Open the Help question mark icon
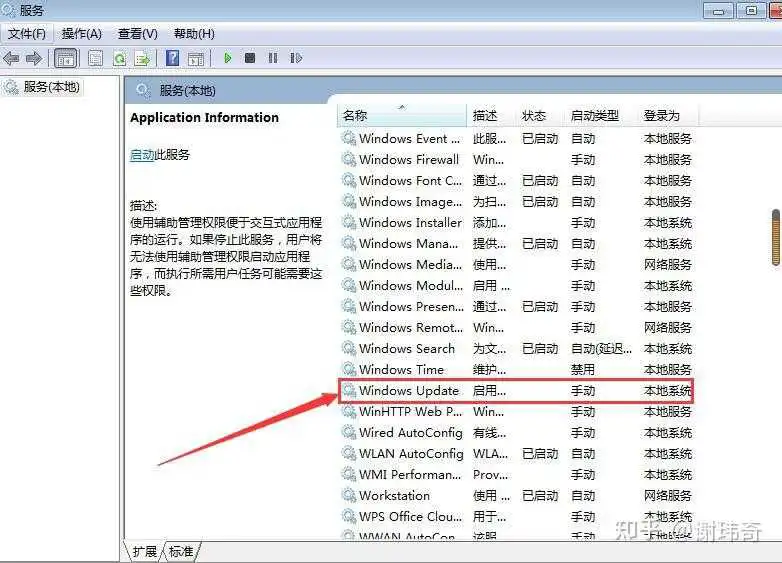 pyautogui.click(x=173, y=58)
